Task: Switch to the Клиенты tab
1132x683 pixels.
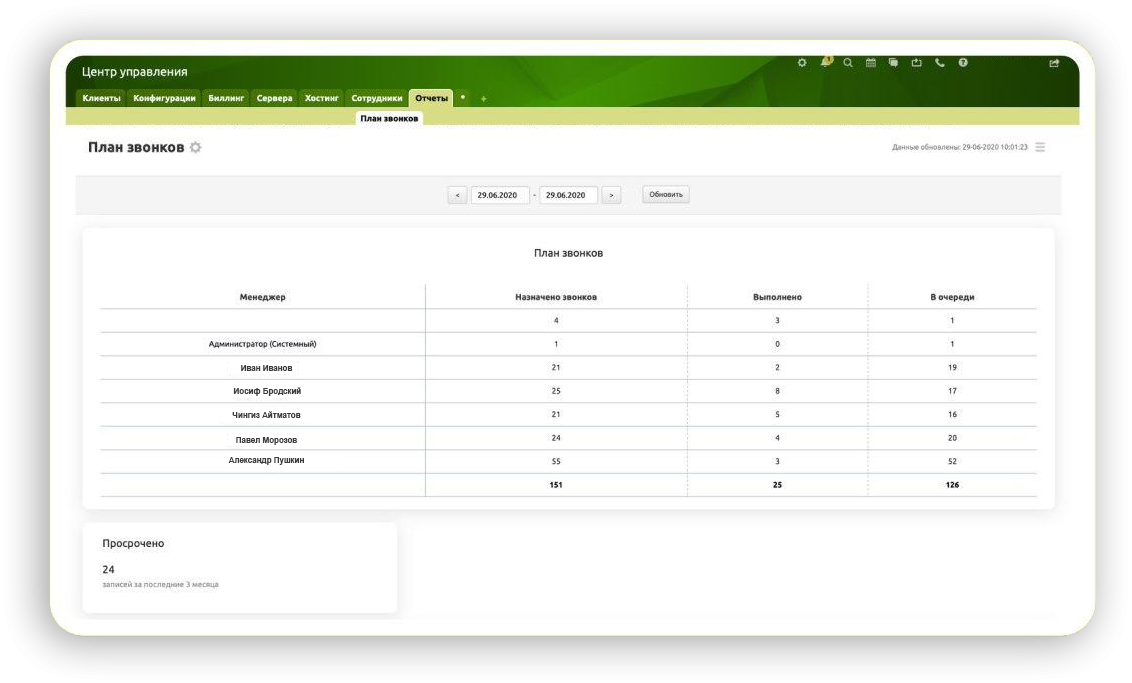Action: click(x=101, y=98)
